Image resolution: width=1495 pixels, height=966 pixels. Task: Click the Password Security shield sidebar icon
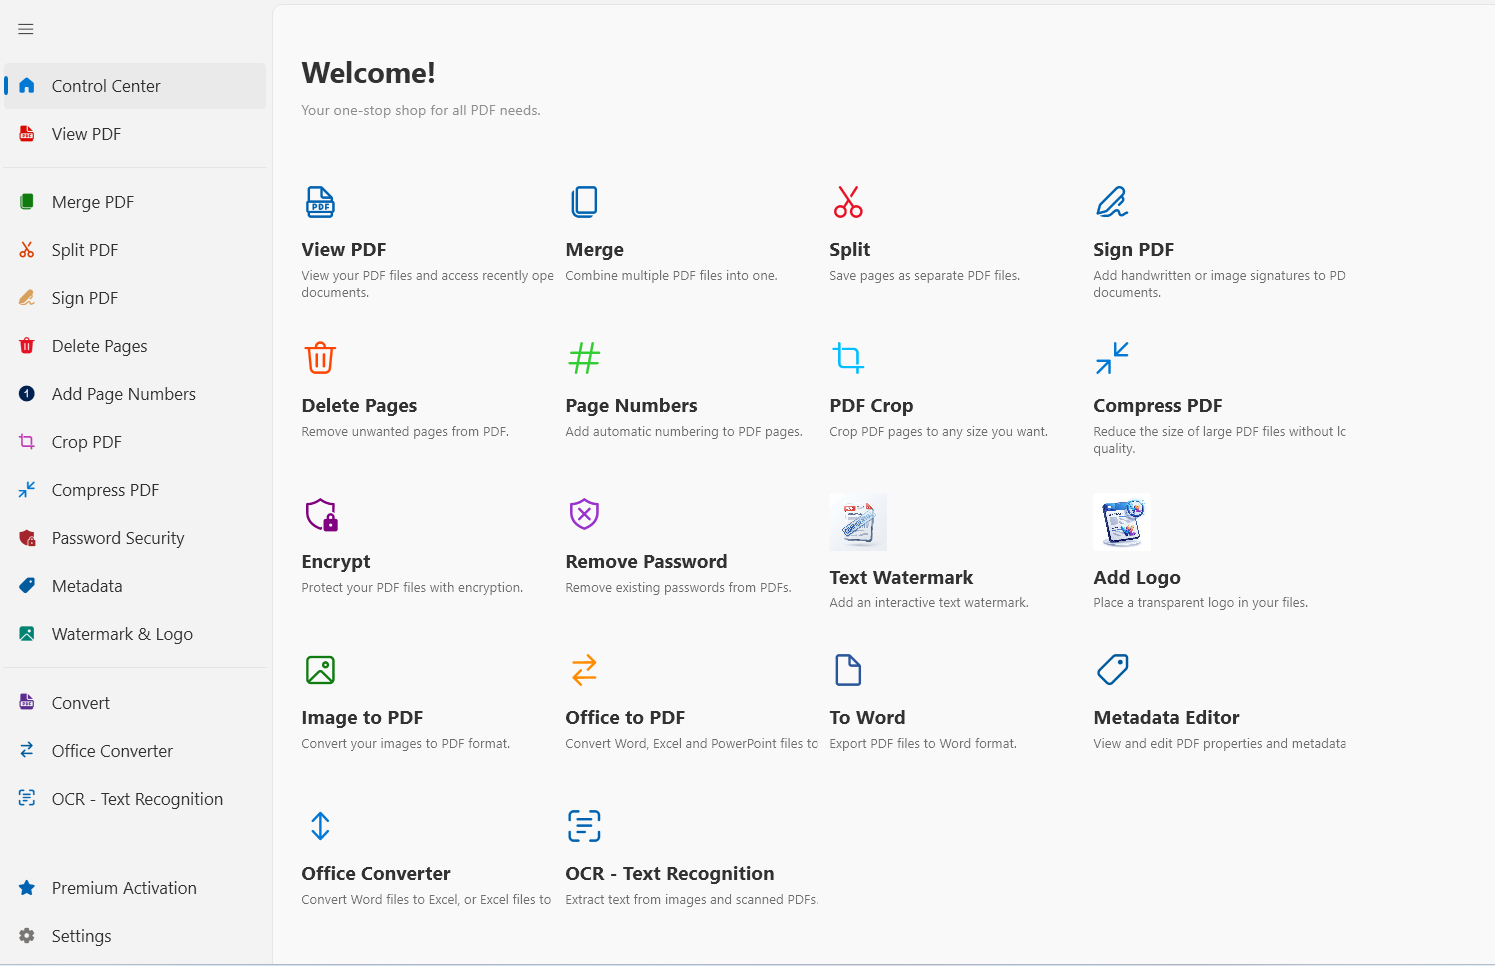click(x=27, y=538)
